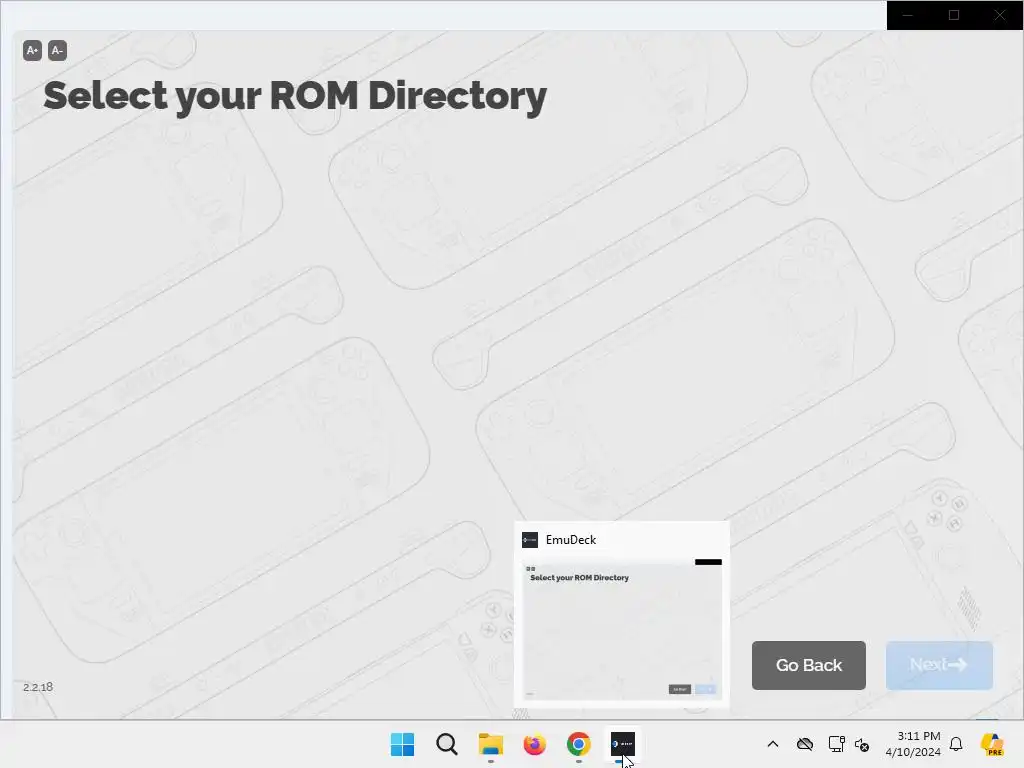Screen dimensions: 1024x768
Task: Open the Copilot preview icon
Action: coord(993,744)
